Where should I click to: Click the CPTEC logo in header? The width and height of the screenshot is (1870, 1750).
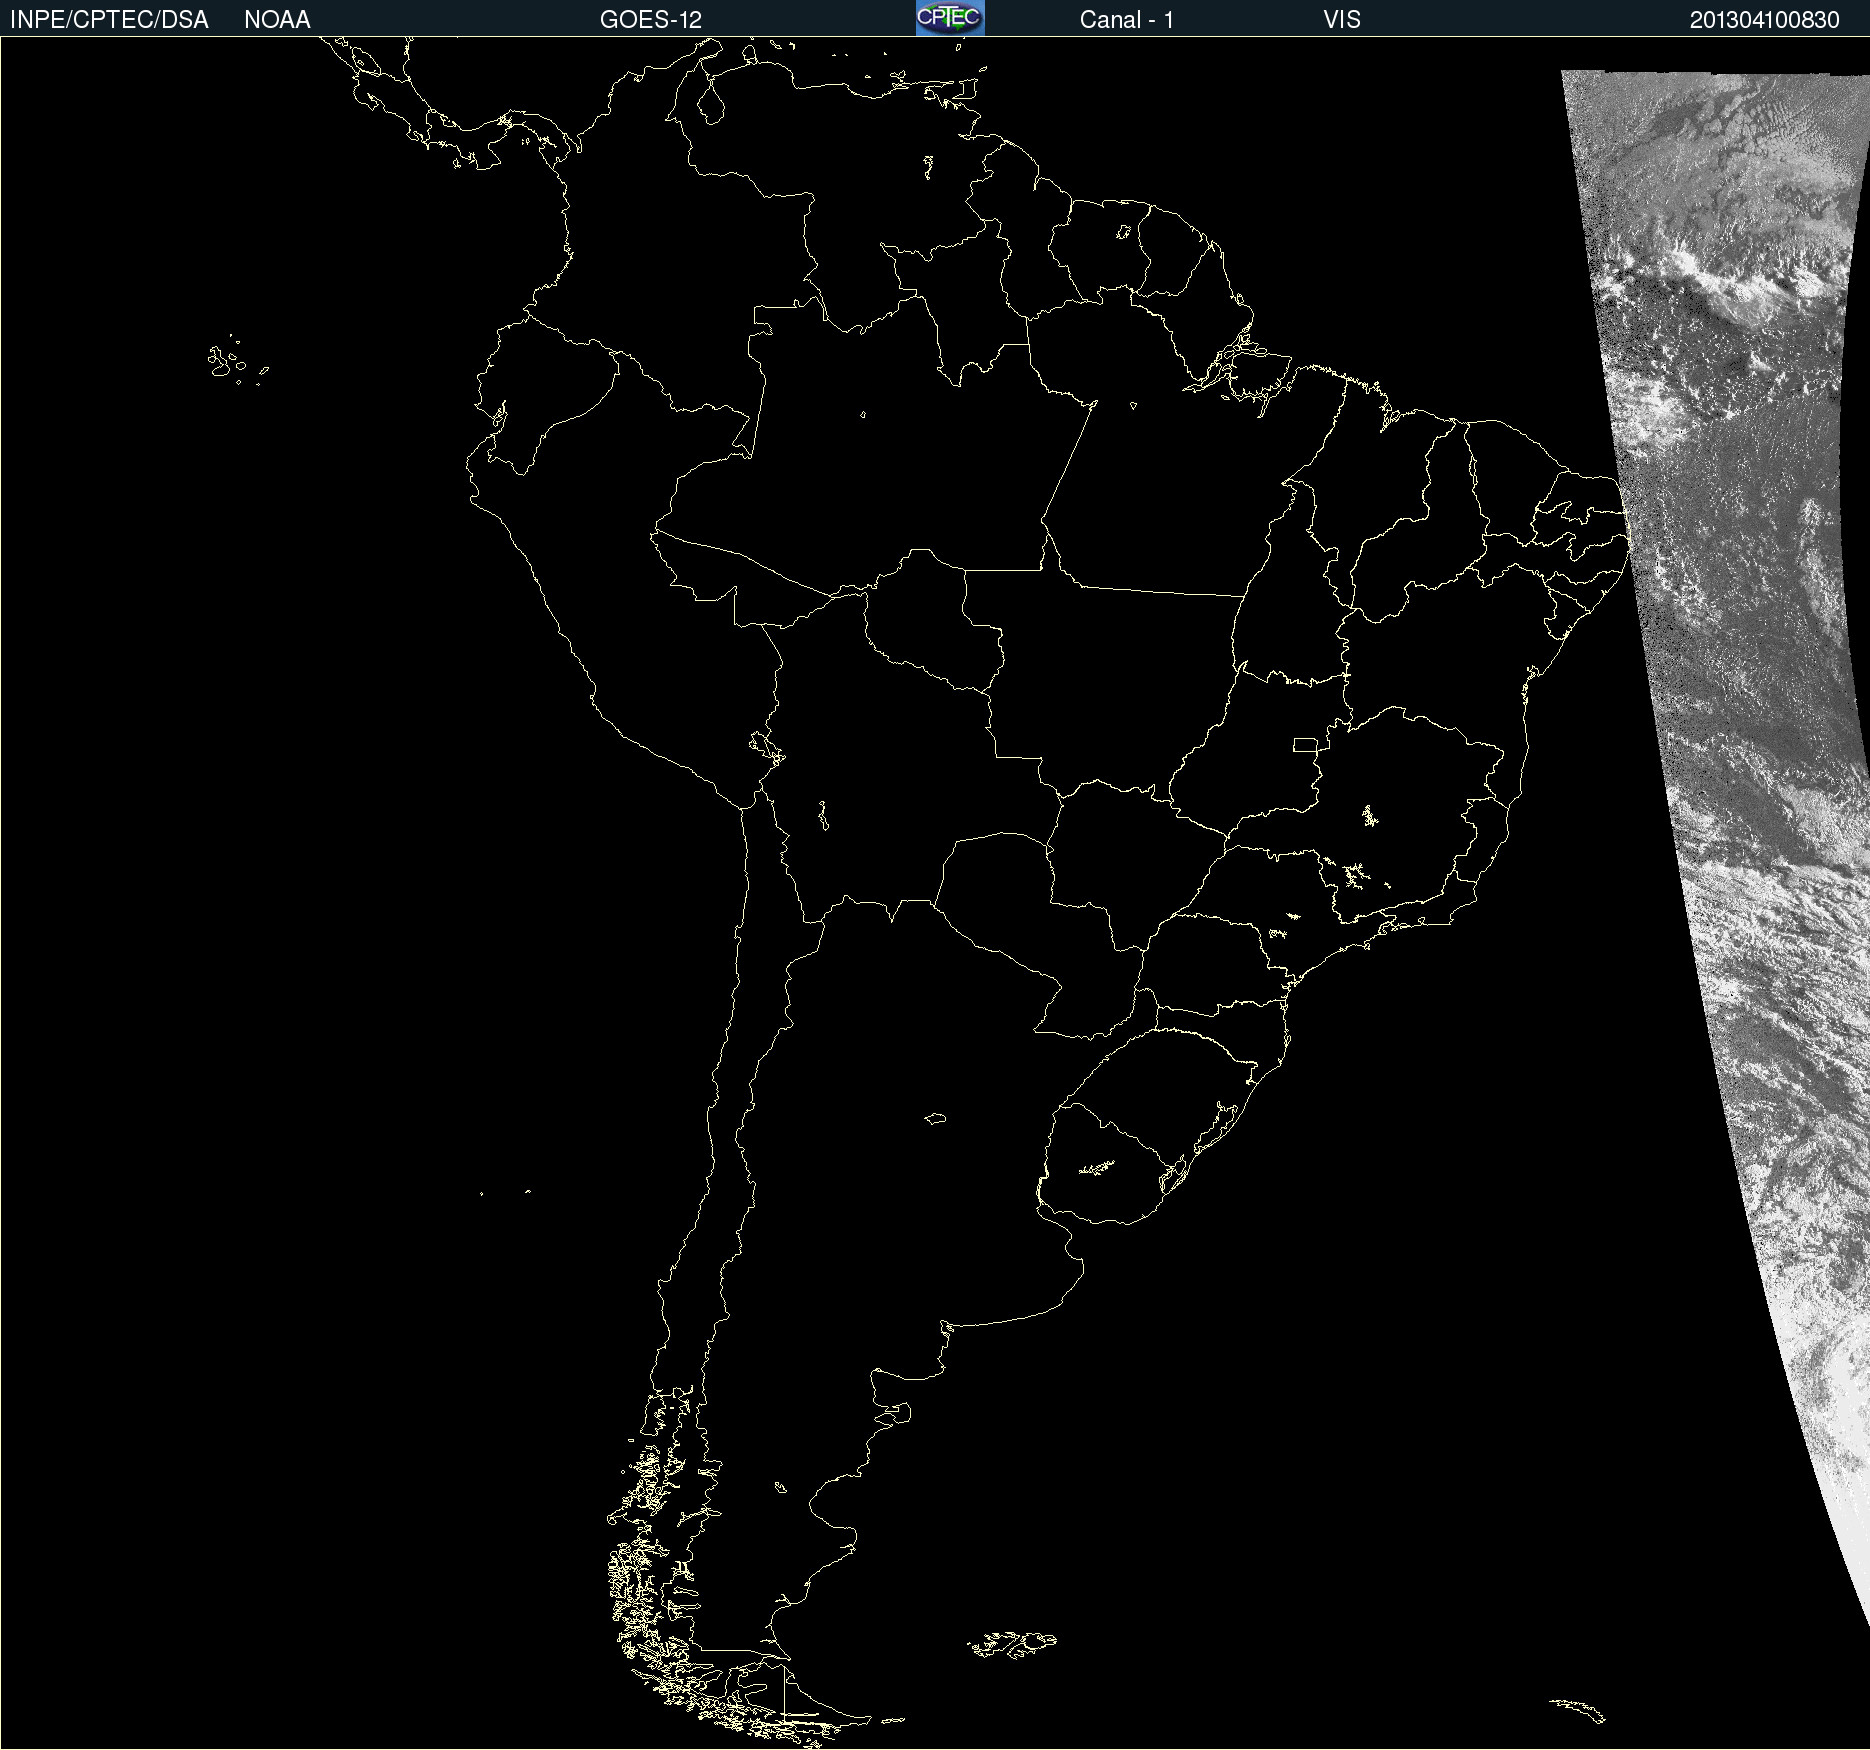[950, 18]
